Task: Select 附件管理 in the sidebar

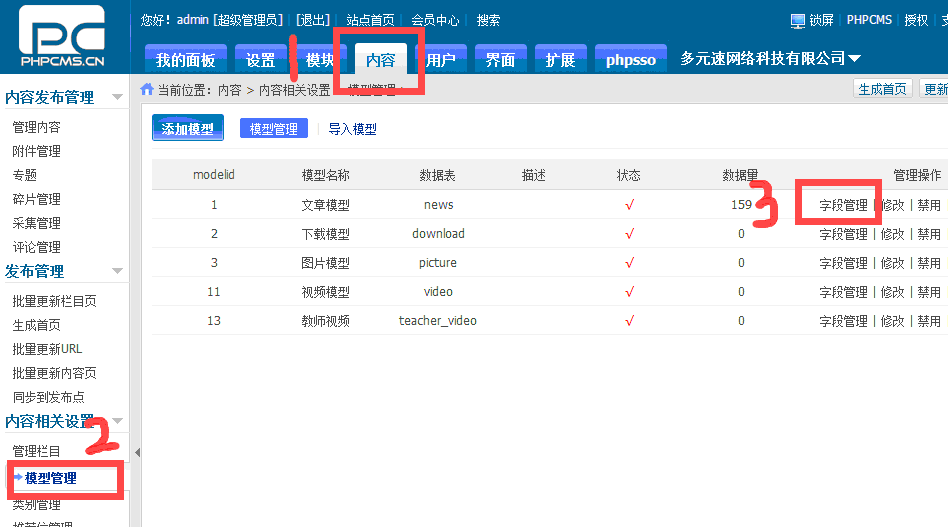Action: point(36,151)
